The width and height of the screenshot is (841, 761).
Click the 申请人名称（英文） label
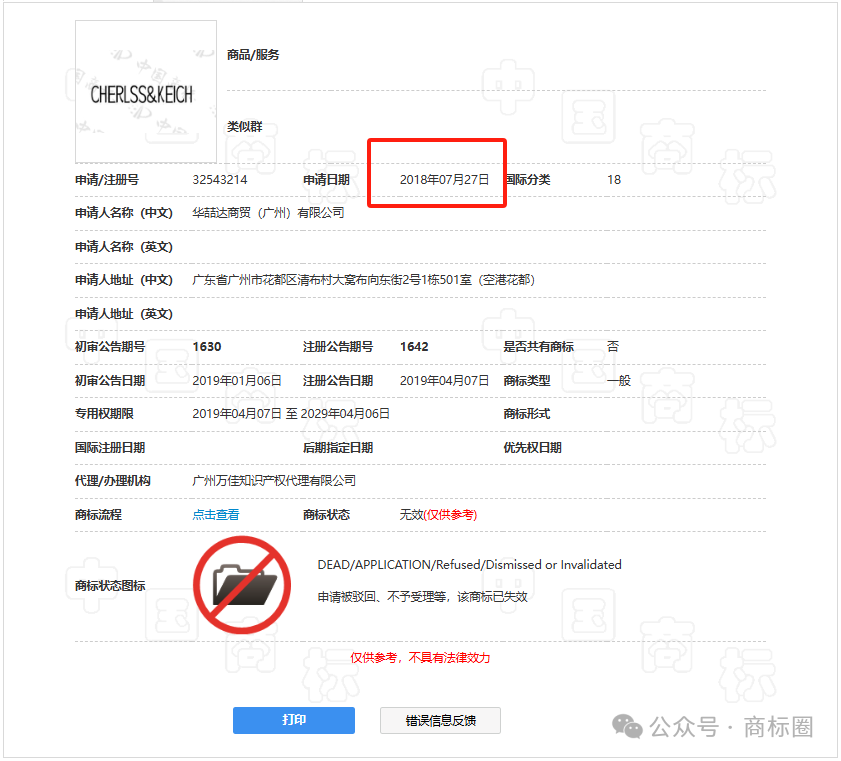[124, 247]
